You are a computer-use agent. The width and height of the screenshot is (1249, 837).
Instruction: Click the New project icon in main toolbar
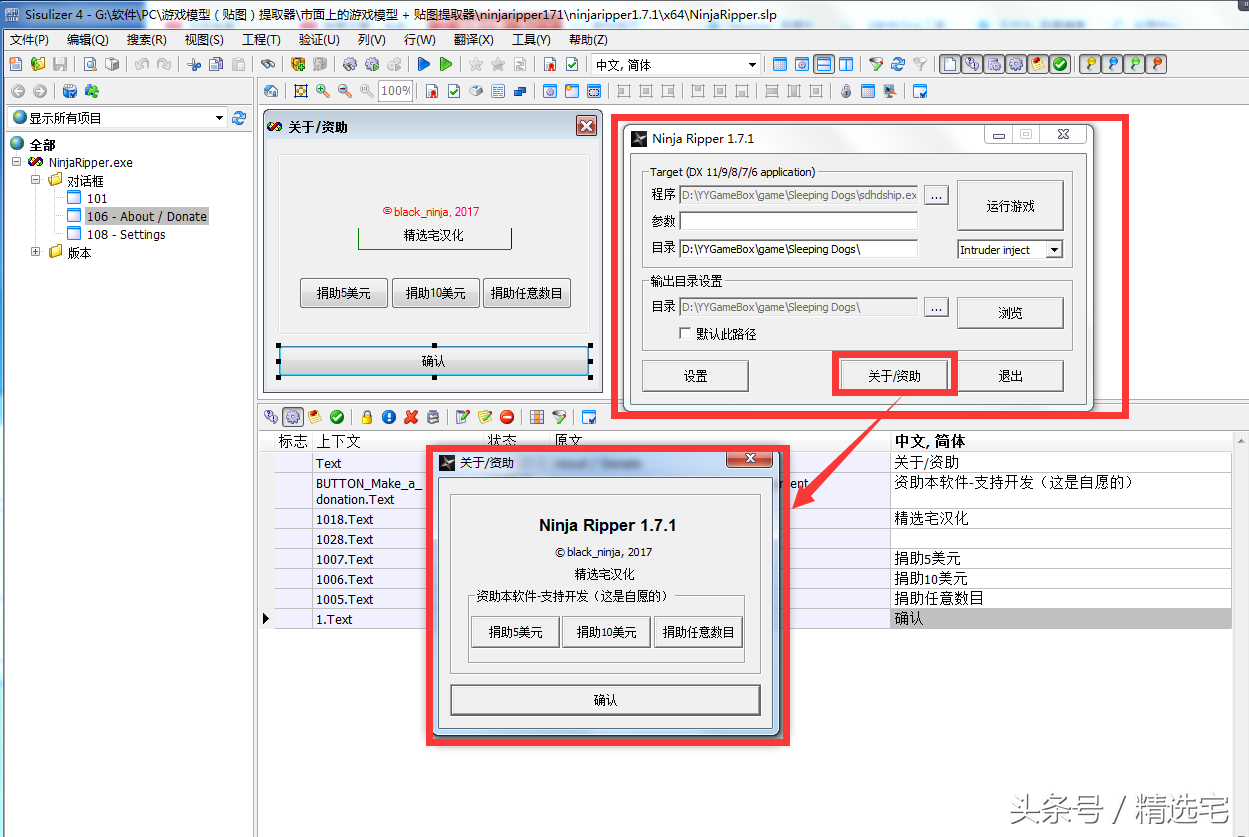[x=15, y=64]
